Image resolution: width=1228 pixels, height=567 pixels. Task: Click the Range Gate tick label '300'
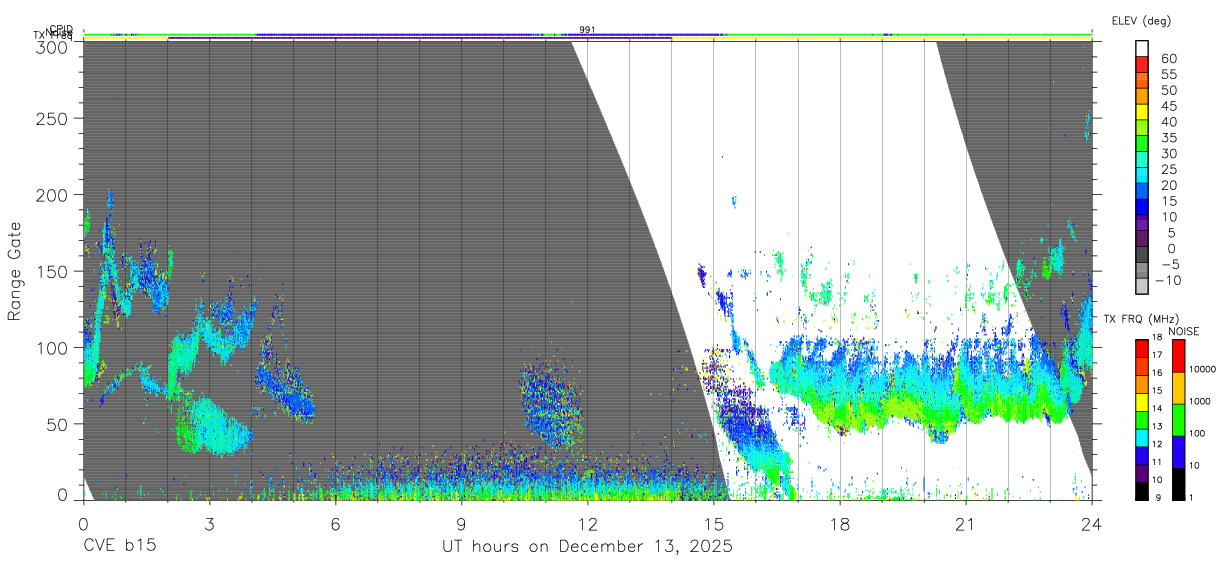point(52,46)
